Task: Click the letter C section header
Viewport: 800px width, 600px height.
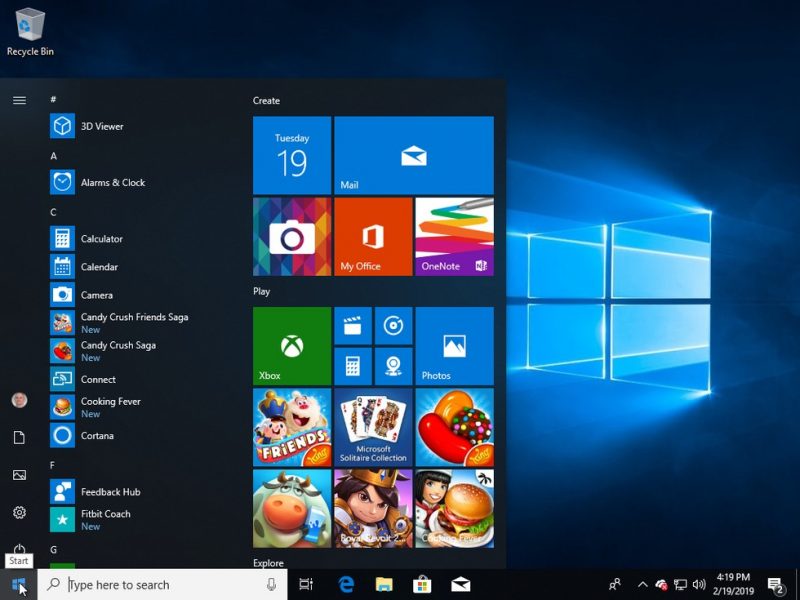Action: (54, 212)
